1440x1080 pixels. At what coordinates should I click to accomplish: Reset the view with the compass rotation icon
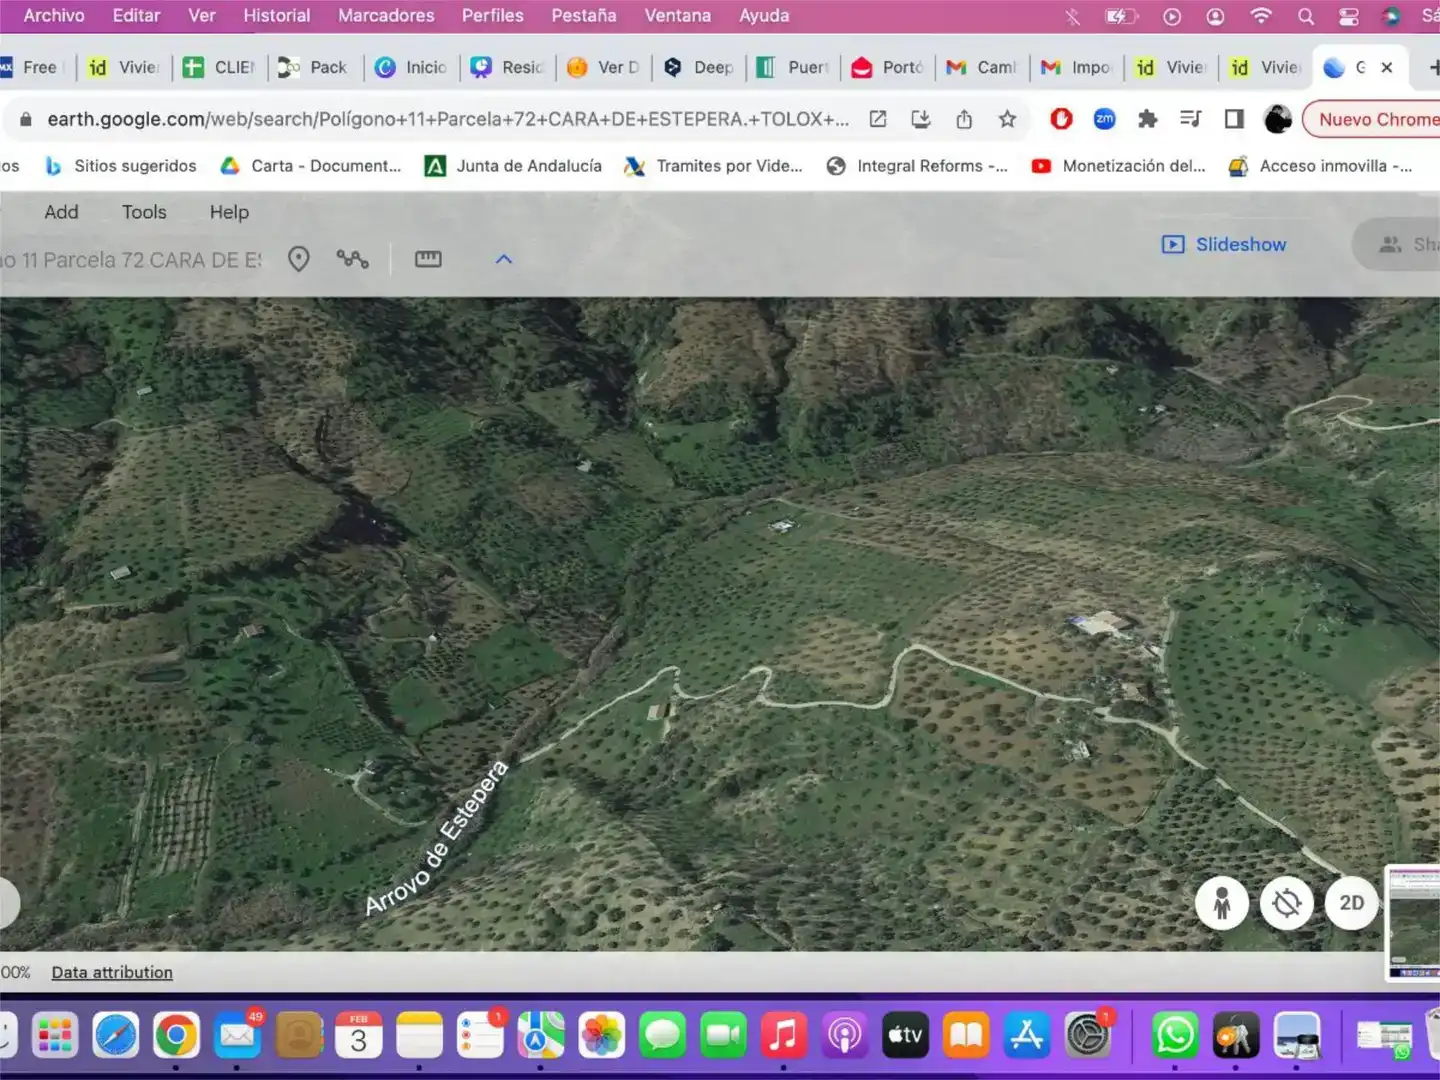(x=1287, y=903)
